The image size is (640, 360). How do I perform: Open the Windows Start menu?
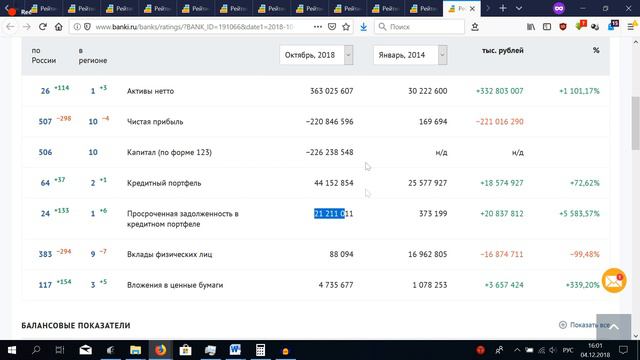click(x=11, y=350)
